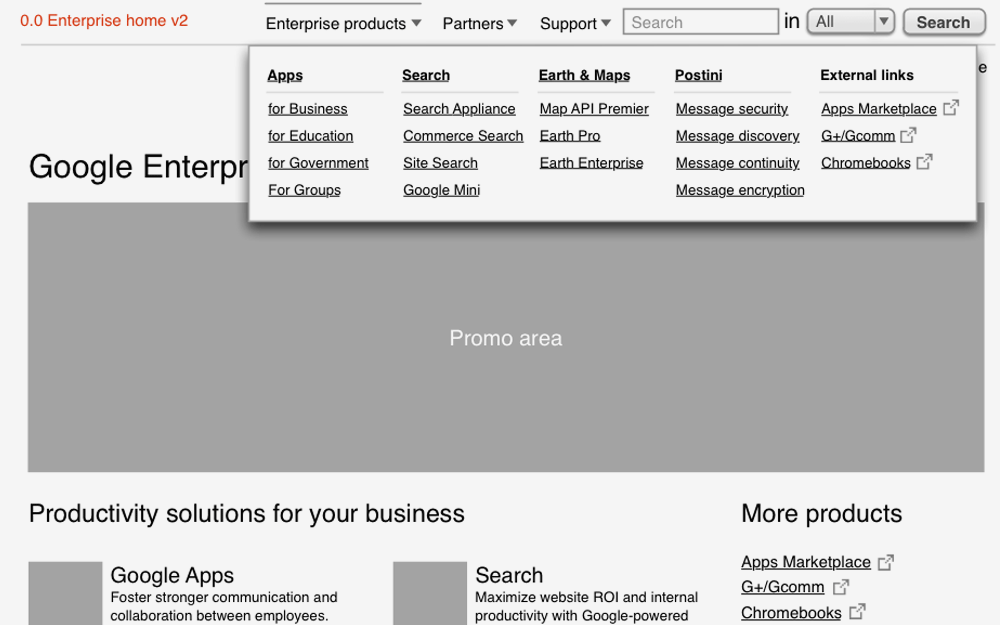Open the 'All' search scope combo box
This screenshot has height=625, width=1000.
click(x=850, y=20)
